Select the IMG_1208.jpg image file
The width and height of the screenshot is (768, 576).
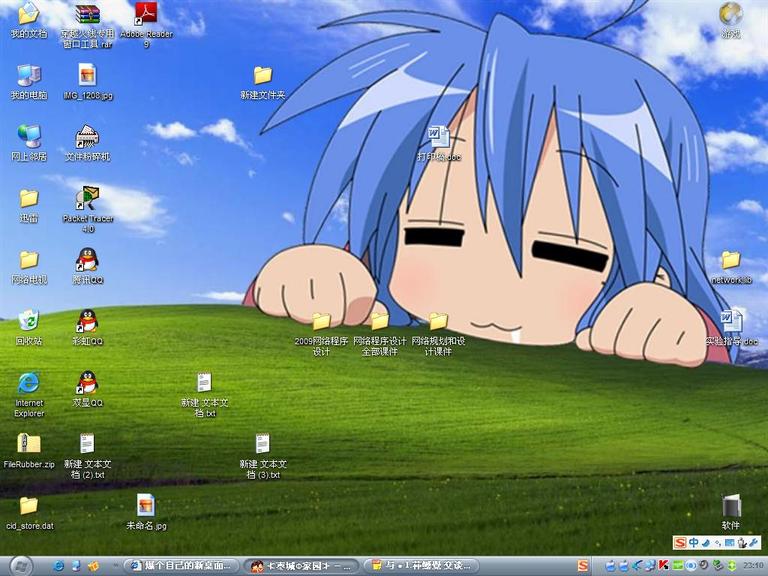tap(88, 82)
